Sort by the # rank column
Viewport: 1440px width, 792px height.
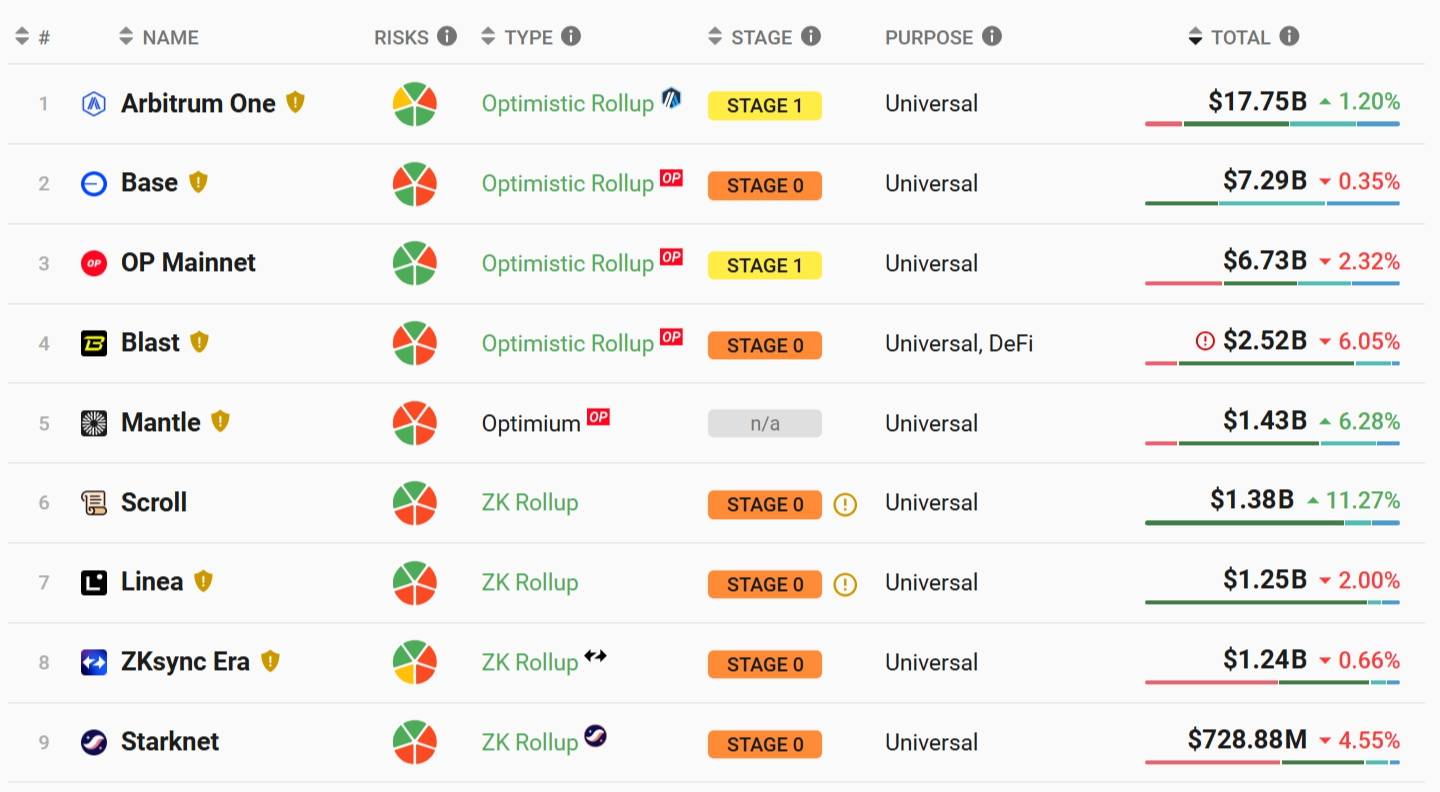(32, 37)
